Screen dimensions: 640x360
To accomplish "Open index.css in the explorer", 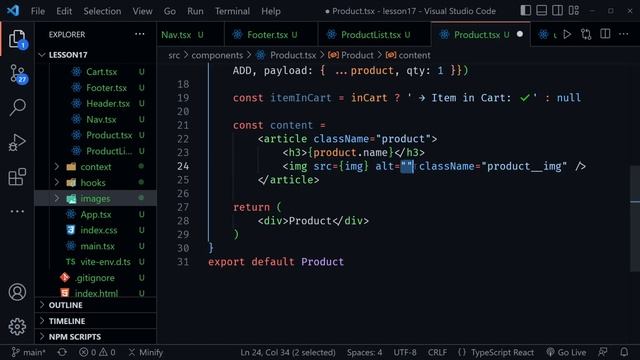I will (x=96, y=230).
